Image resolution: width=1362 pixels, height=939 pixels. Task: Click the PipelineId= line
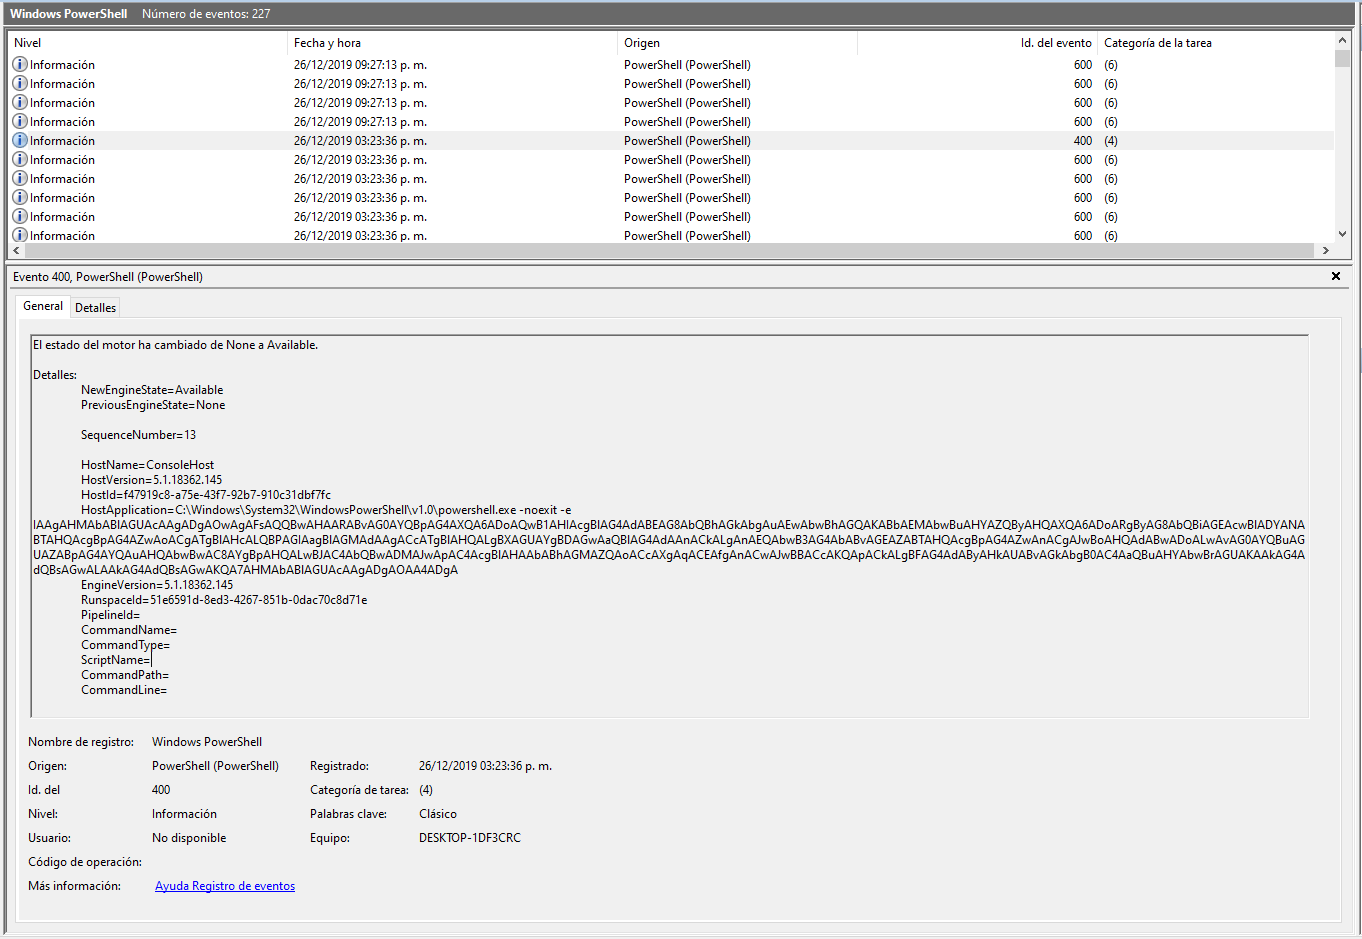pyautogui.click(x=110, y=615)
